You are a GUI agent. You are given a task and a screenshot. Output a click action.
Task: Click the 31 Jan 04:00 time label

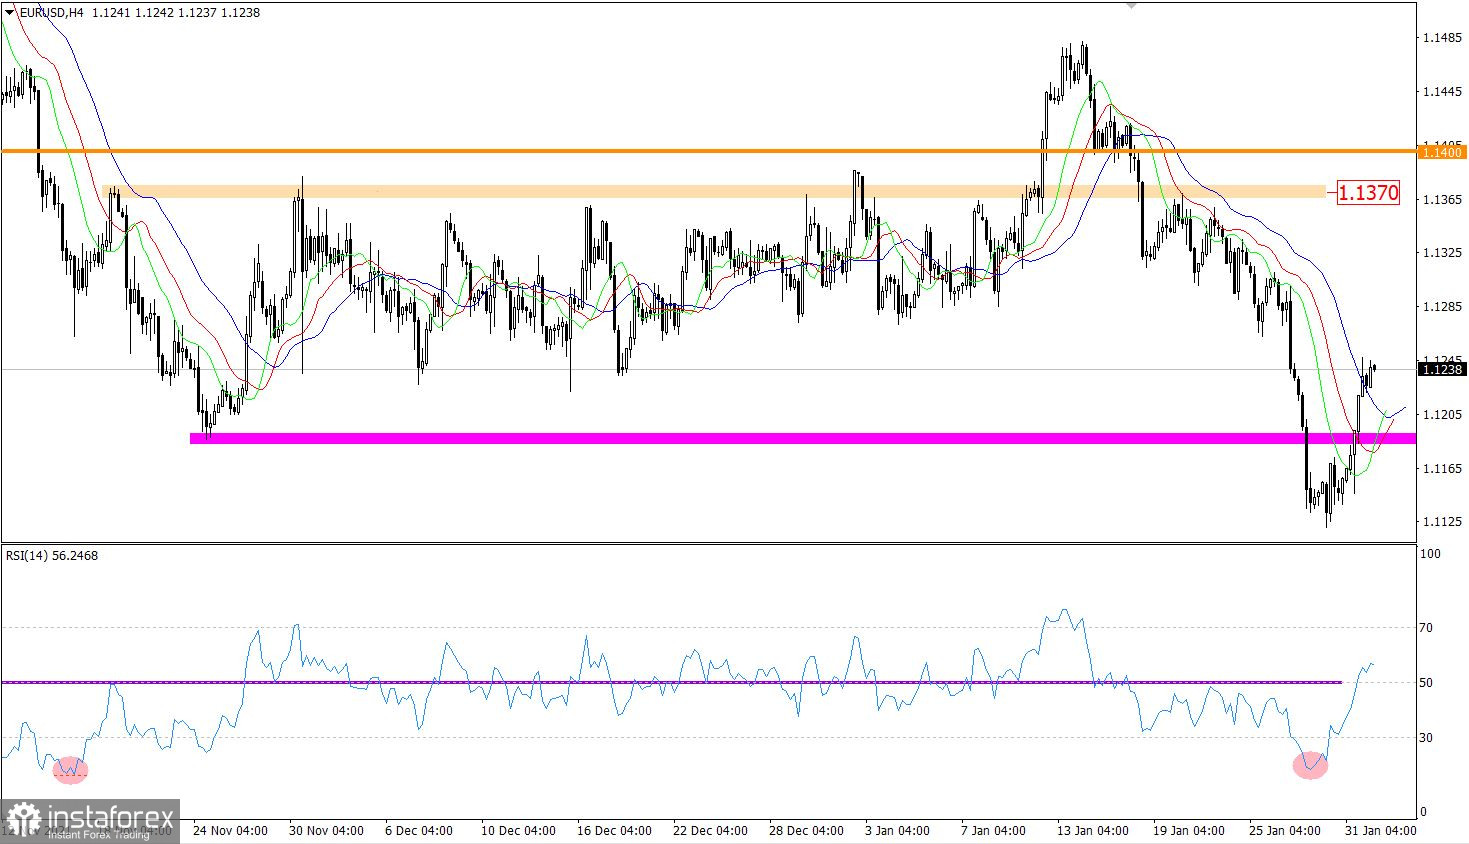pos(1380,831)
